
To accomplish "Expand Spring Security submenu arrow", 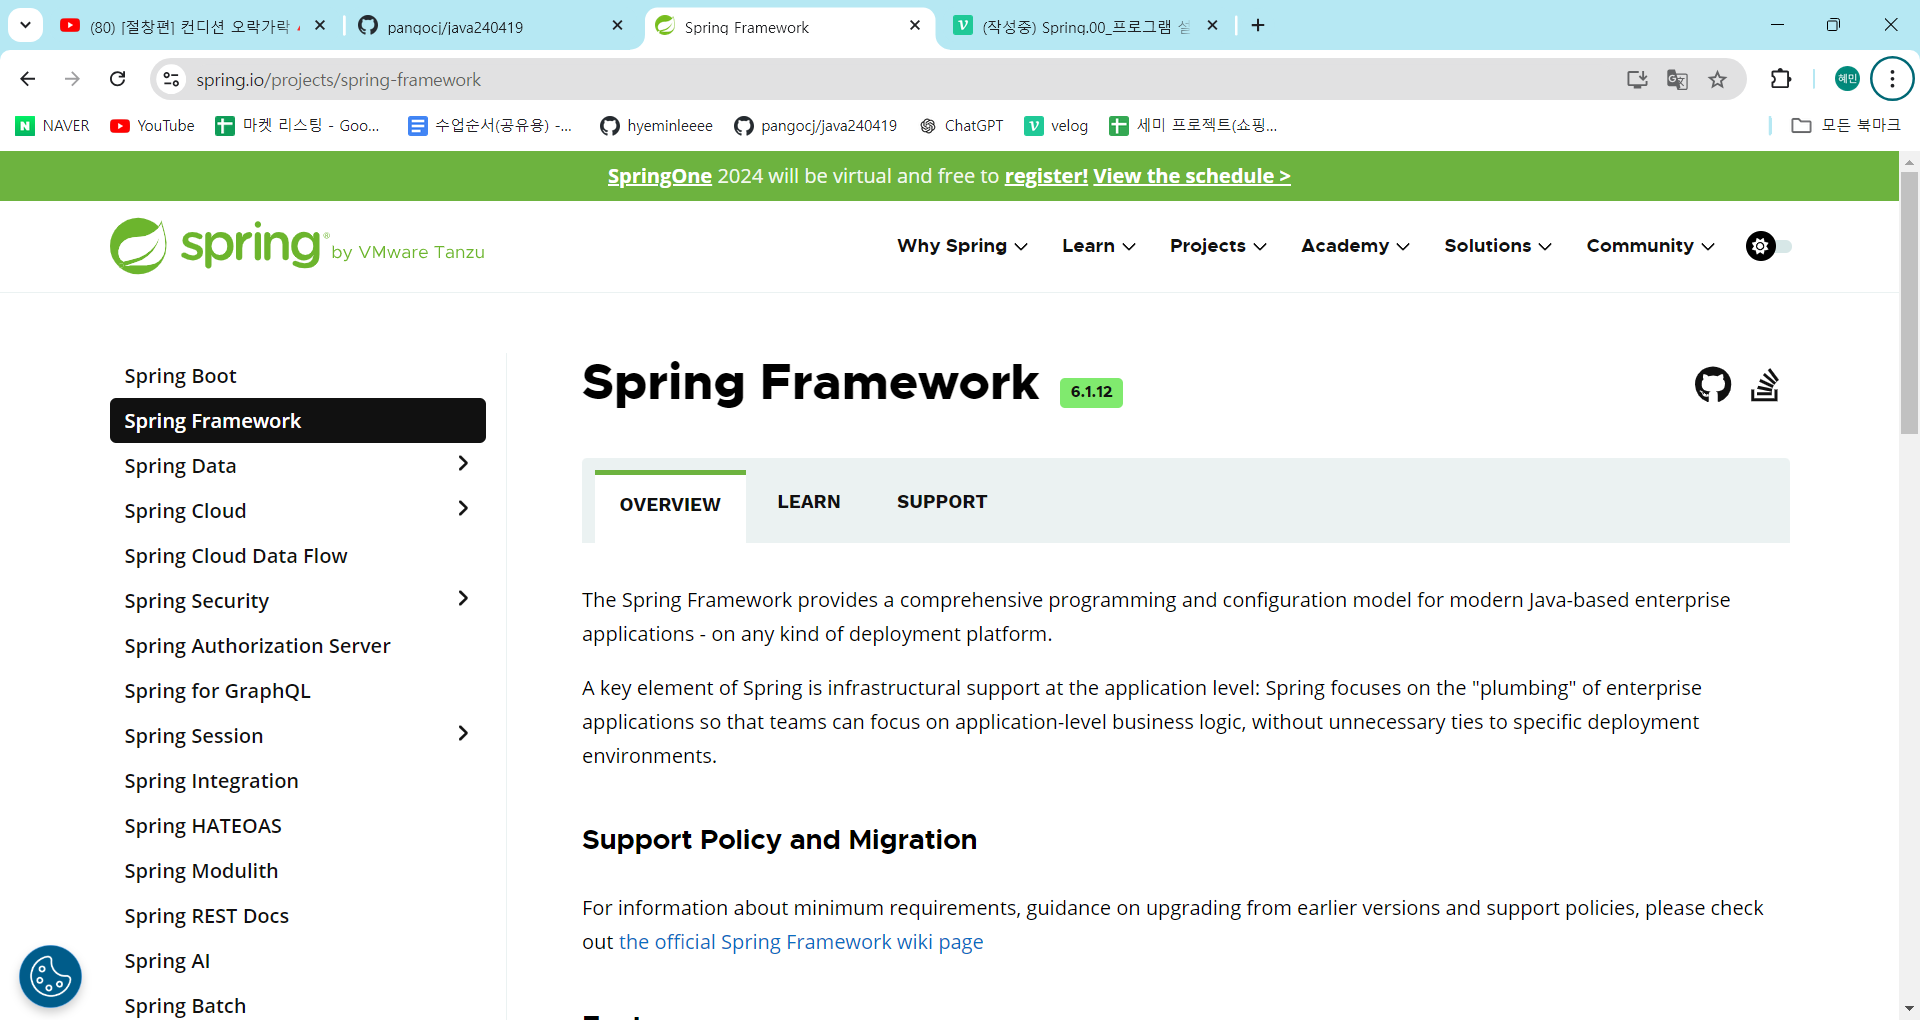I will pos(462,599).
